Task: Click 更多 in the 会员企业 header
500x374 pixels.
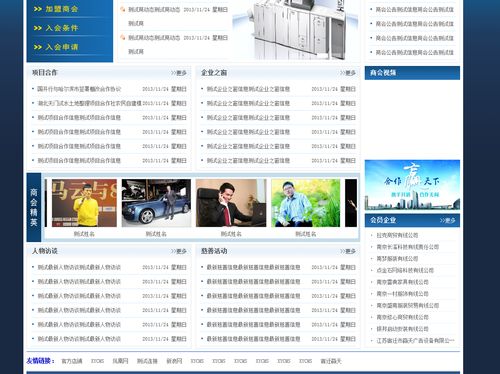Action: click(447, 220)
